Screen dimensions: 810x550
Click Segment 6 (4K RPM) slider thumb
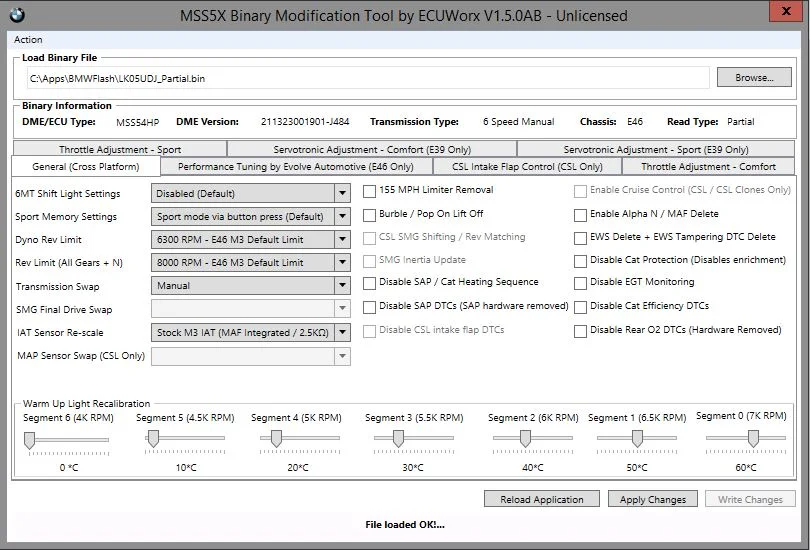[29, 441]
